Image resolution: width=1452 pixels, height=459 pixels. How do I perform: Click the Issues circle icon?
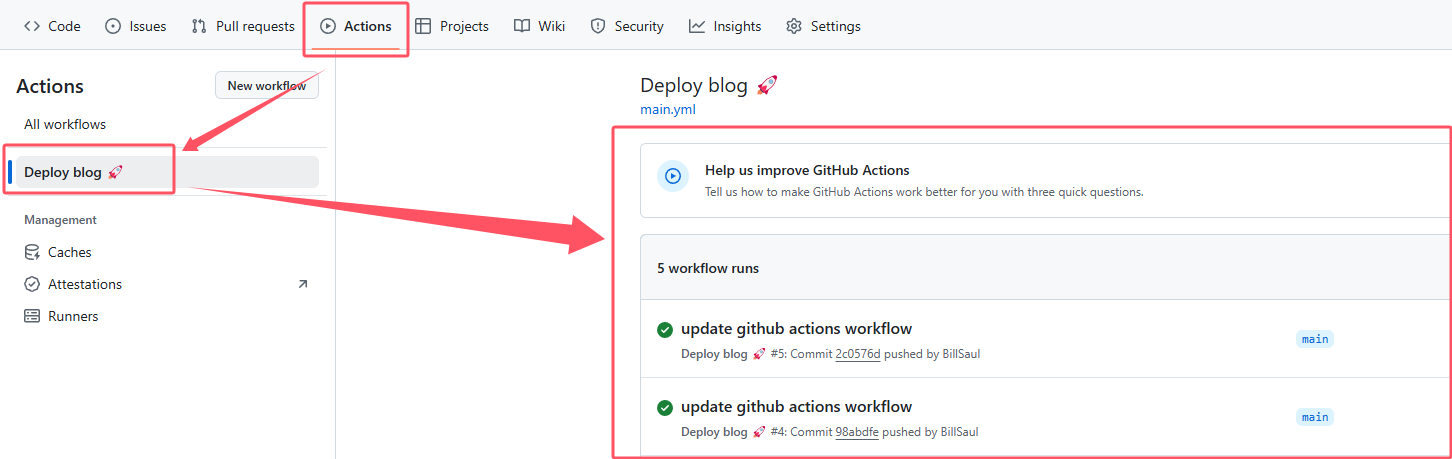coord(113,26)
